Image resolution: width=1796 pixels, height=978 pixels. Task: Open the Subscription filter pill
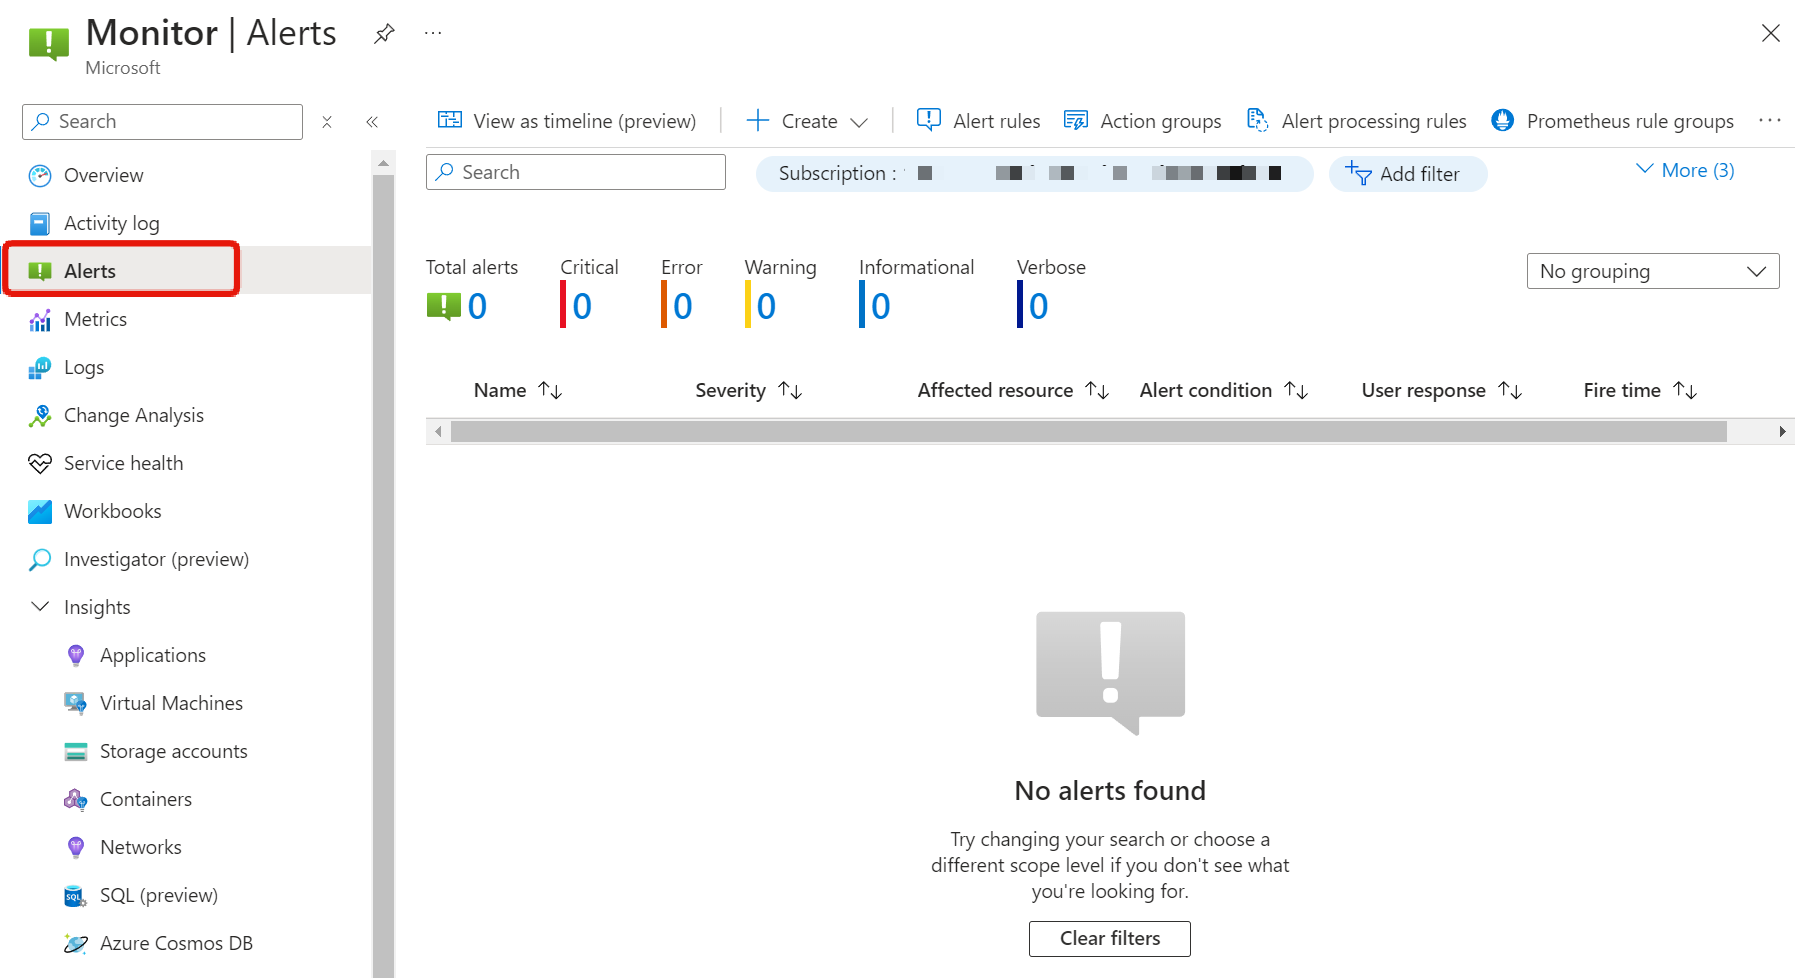[x=1034, y=173]
